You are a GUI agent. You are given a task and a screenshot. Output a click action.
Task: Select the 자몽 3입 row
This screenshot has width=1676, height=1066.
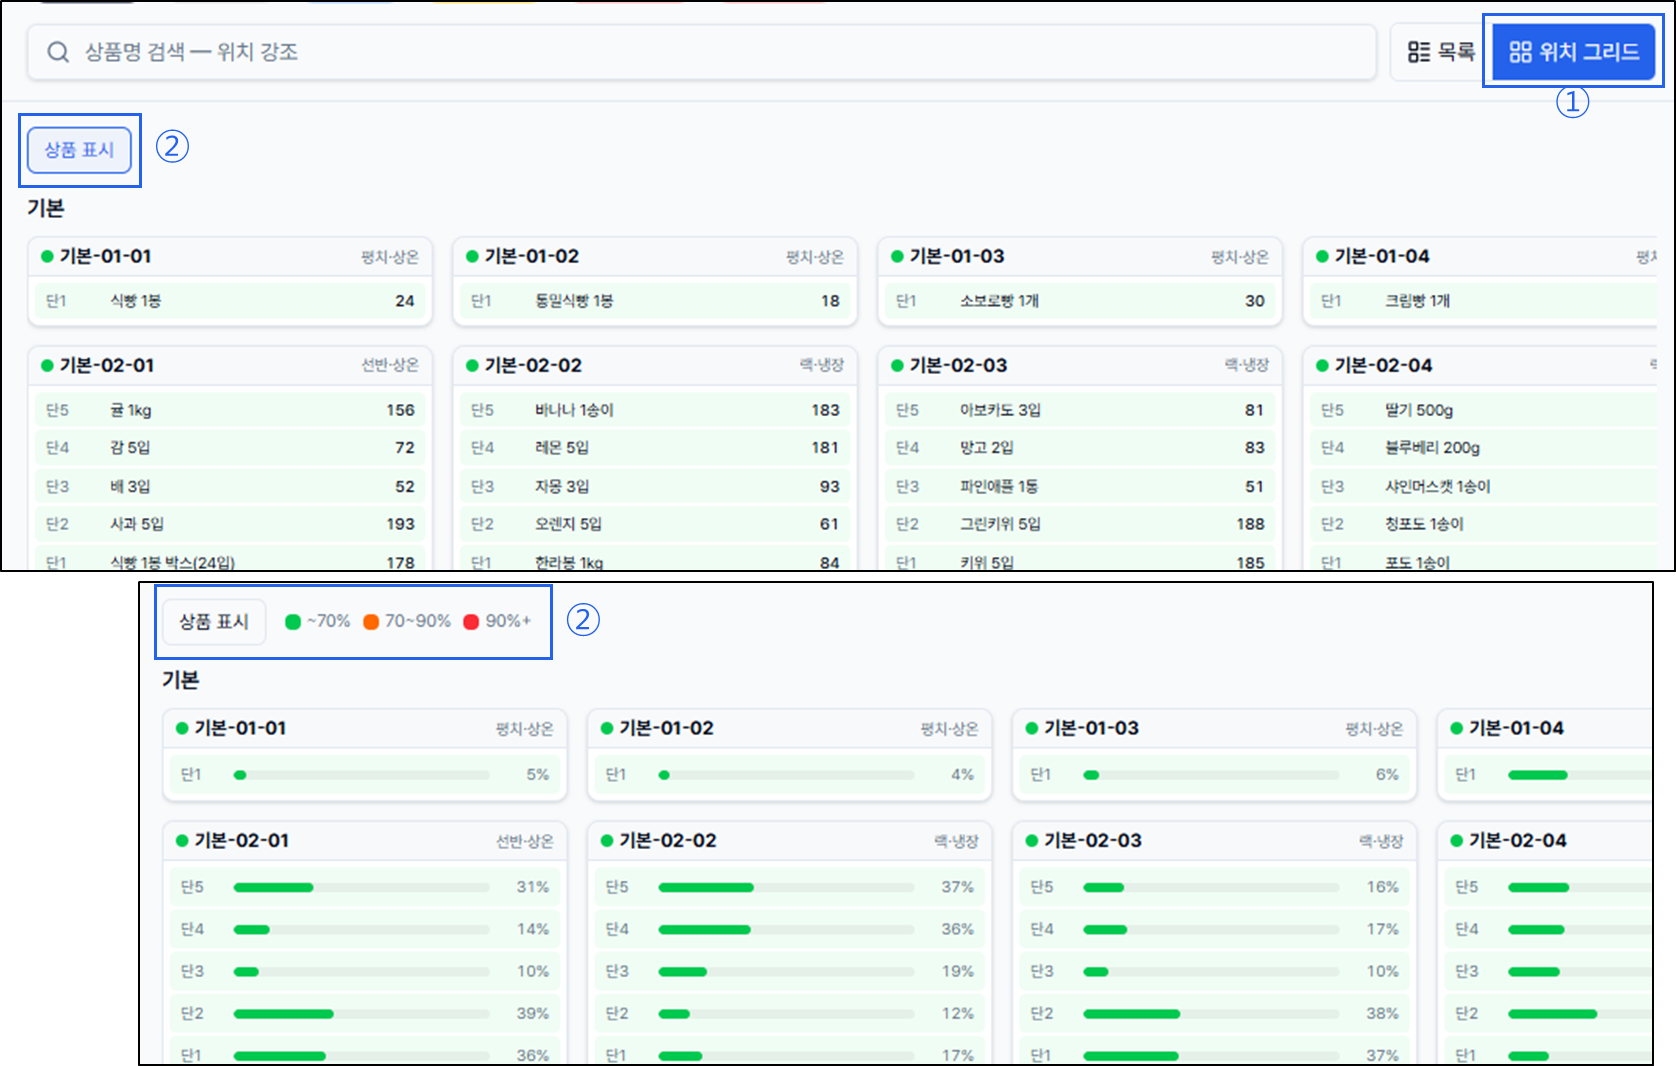655,487
